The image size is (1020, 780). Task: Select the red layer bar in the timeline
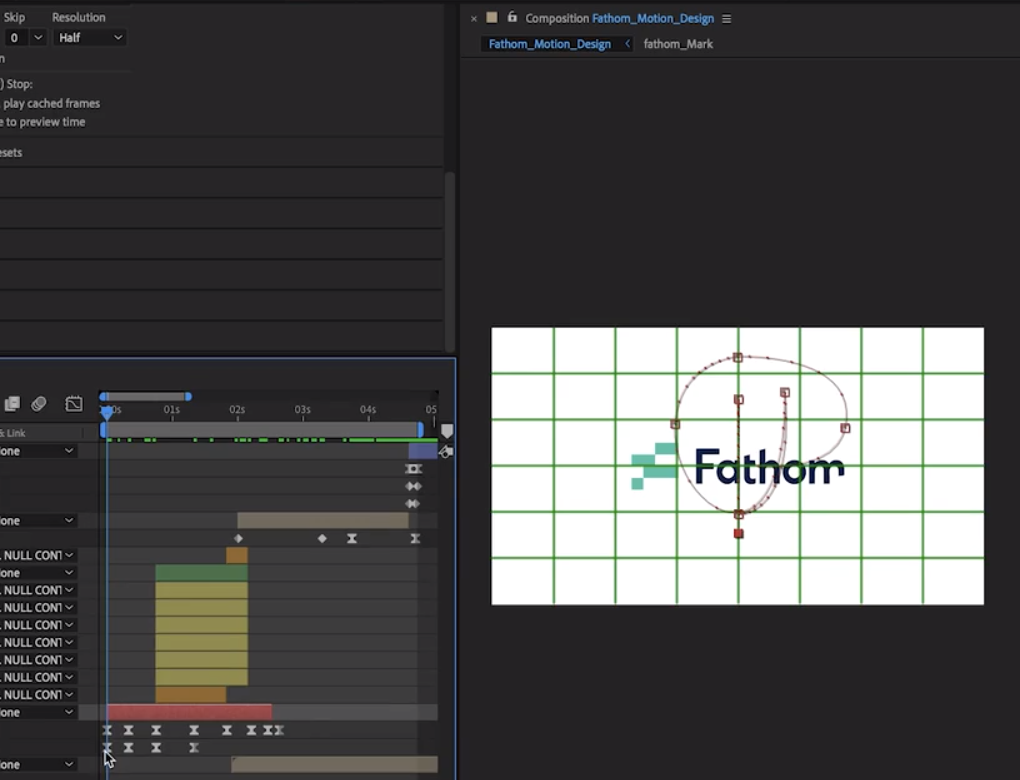[x=189, y=712]
